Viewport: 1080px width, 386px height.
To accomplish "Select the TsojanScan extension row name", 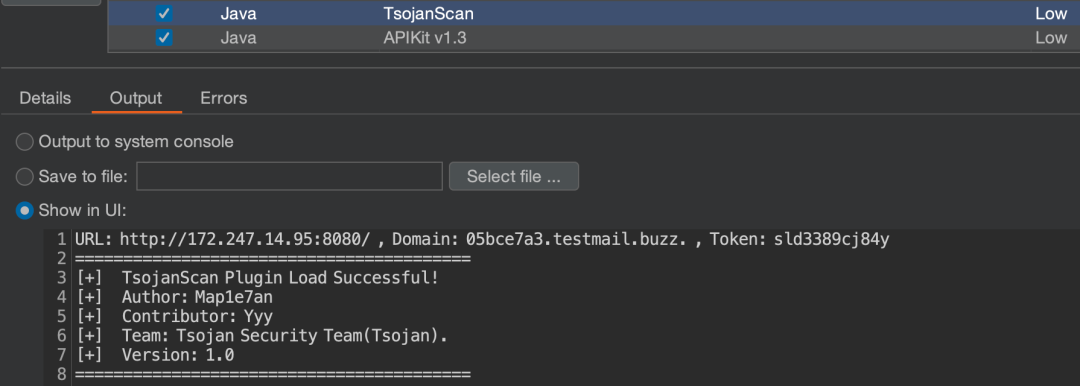I will 428,13.
